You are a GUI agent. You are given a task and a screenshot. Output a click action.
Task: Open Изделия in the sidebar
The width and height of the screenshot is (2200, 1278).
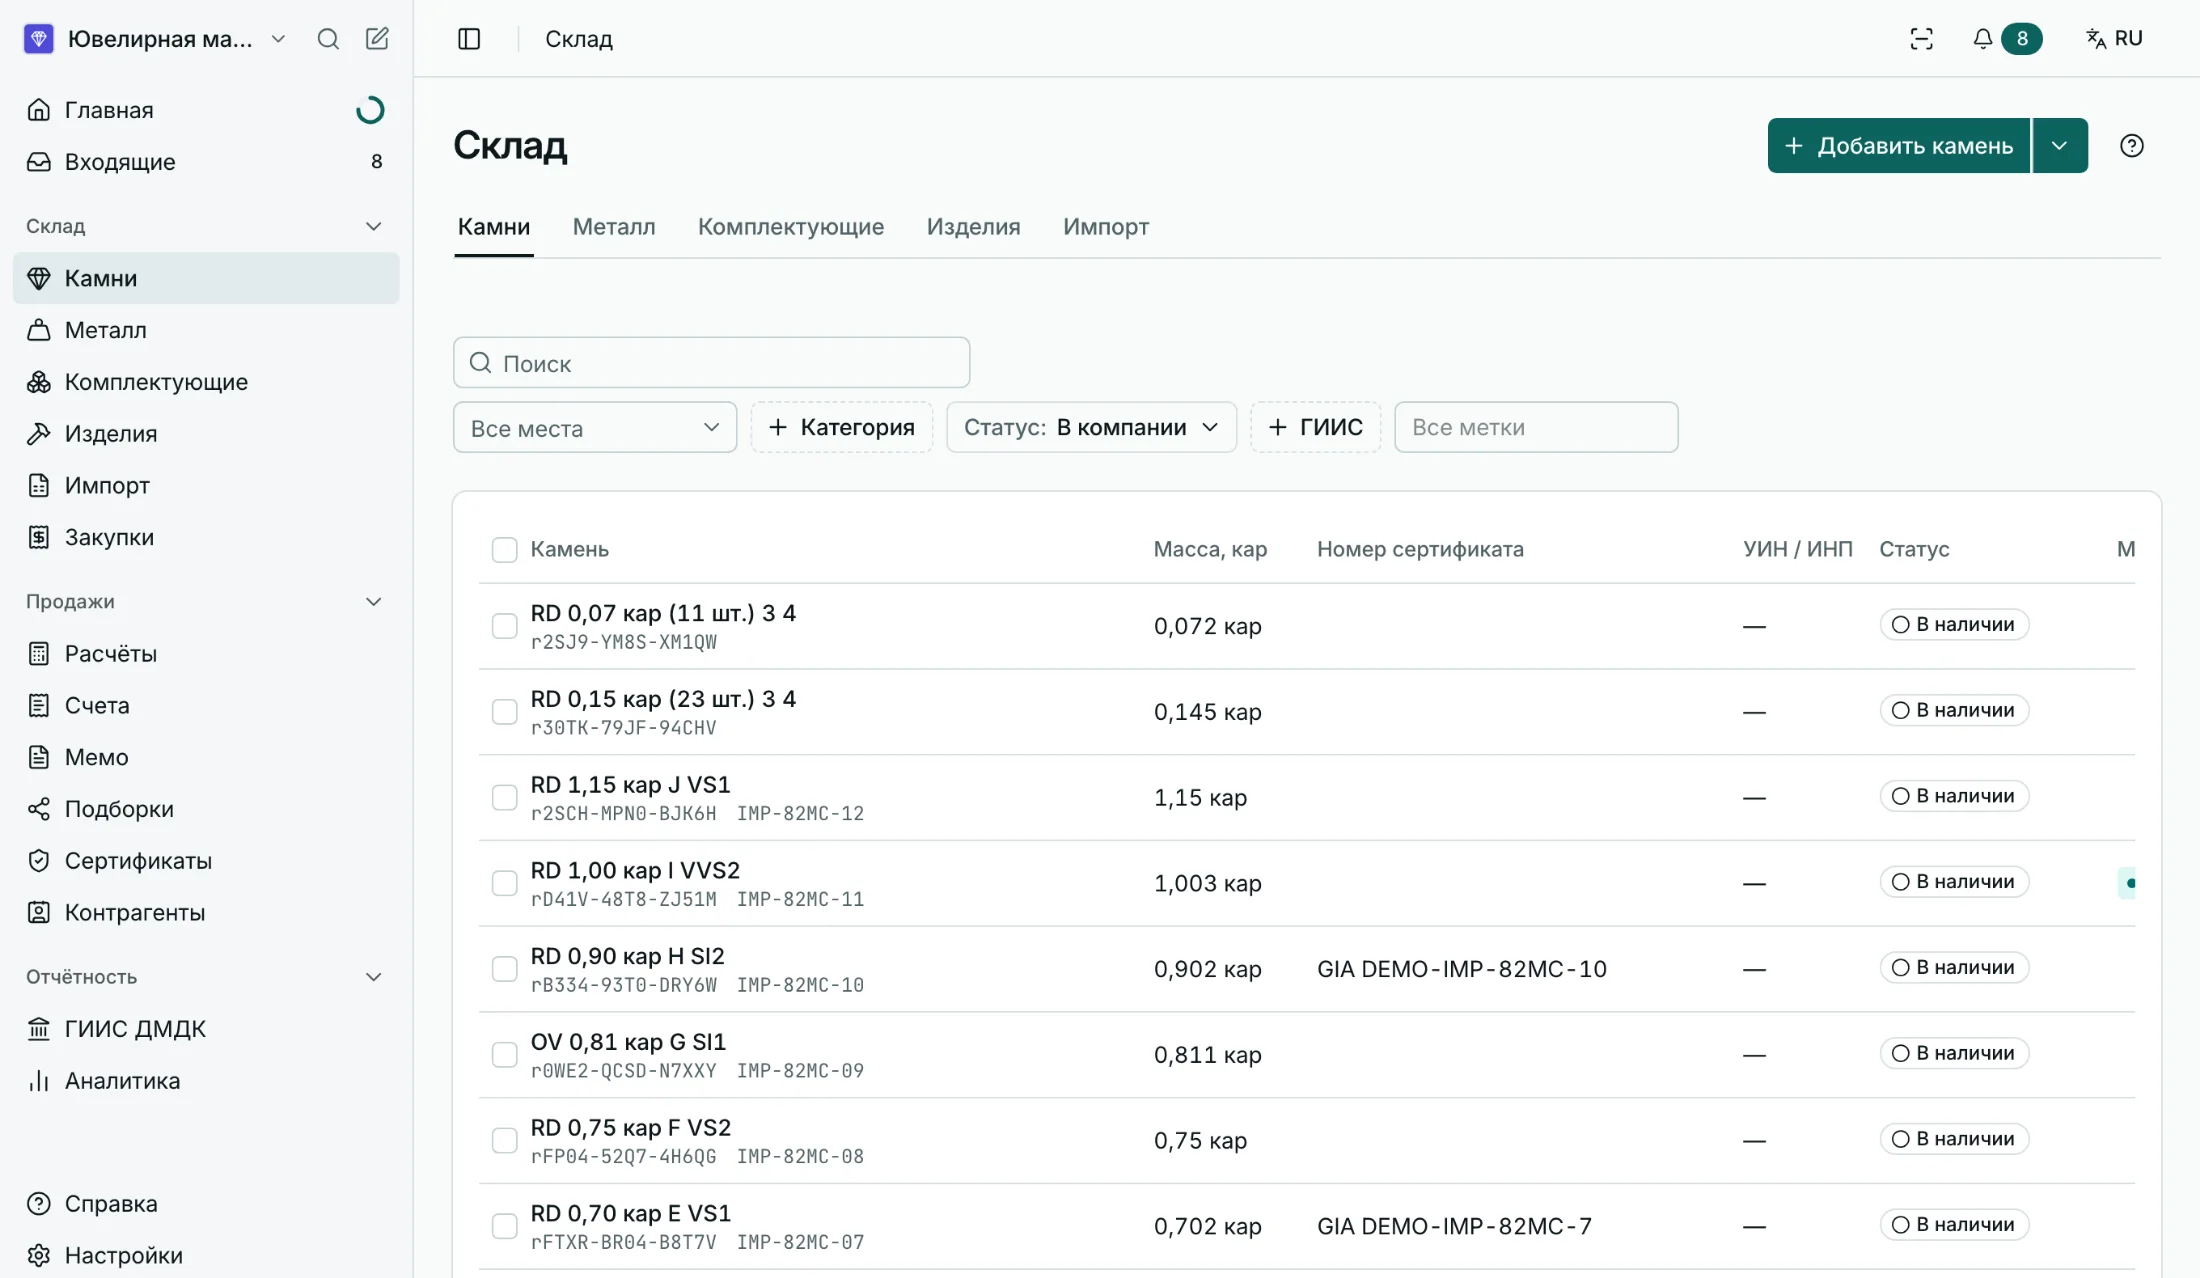(206, 434)
